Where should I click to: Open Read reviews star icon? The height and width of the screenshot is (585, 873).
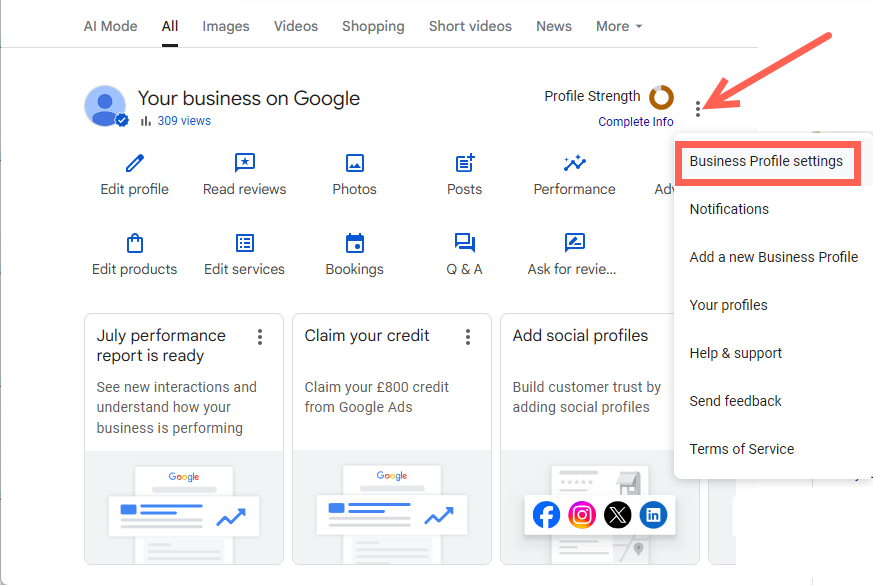coord(244,163)
